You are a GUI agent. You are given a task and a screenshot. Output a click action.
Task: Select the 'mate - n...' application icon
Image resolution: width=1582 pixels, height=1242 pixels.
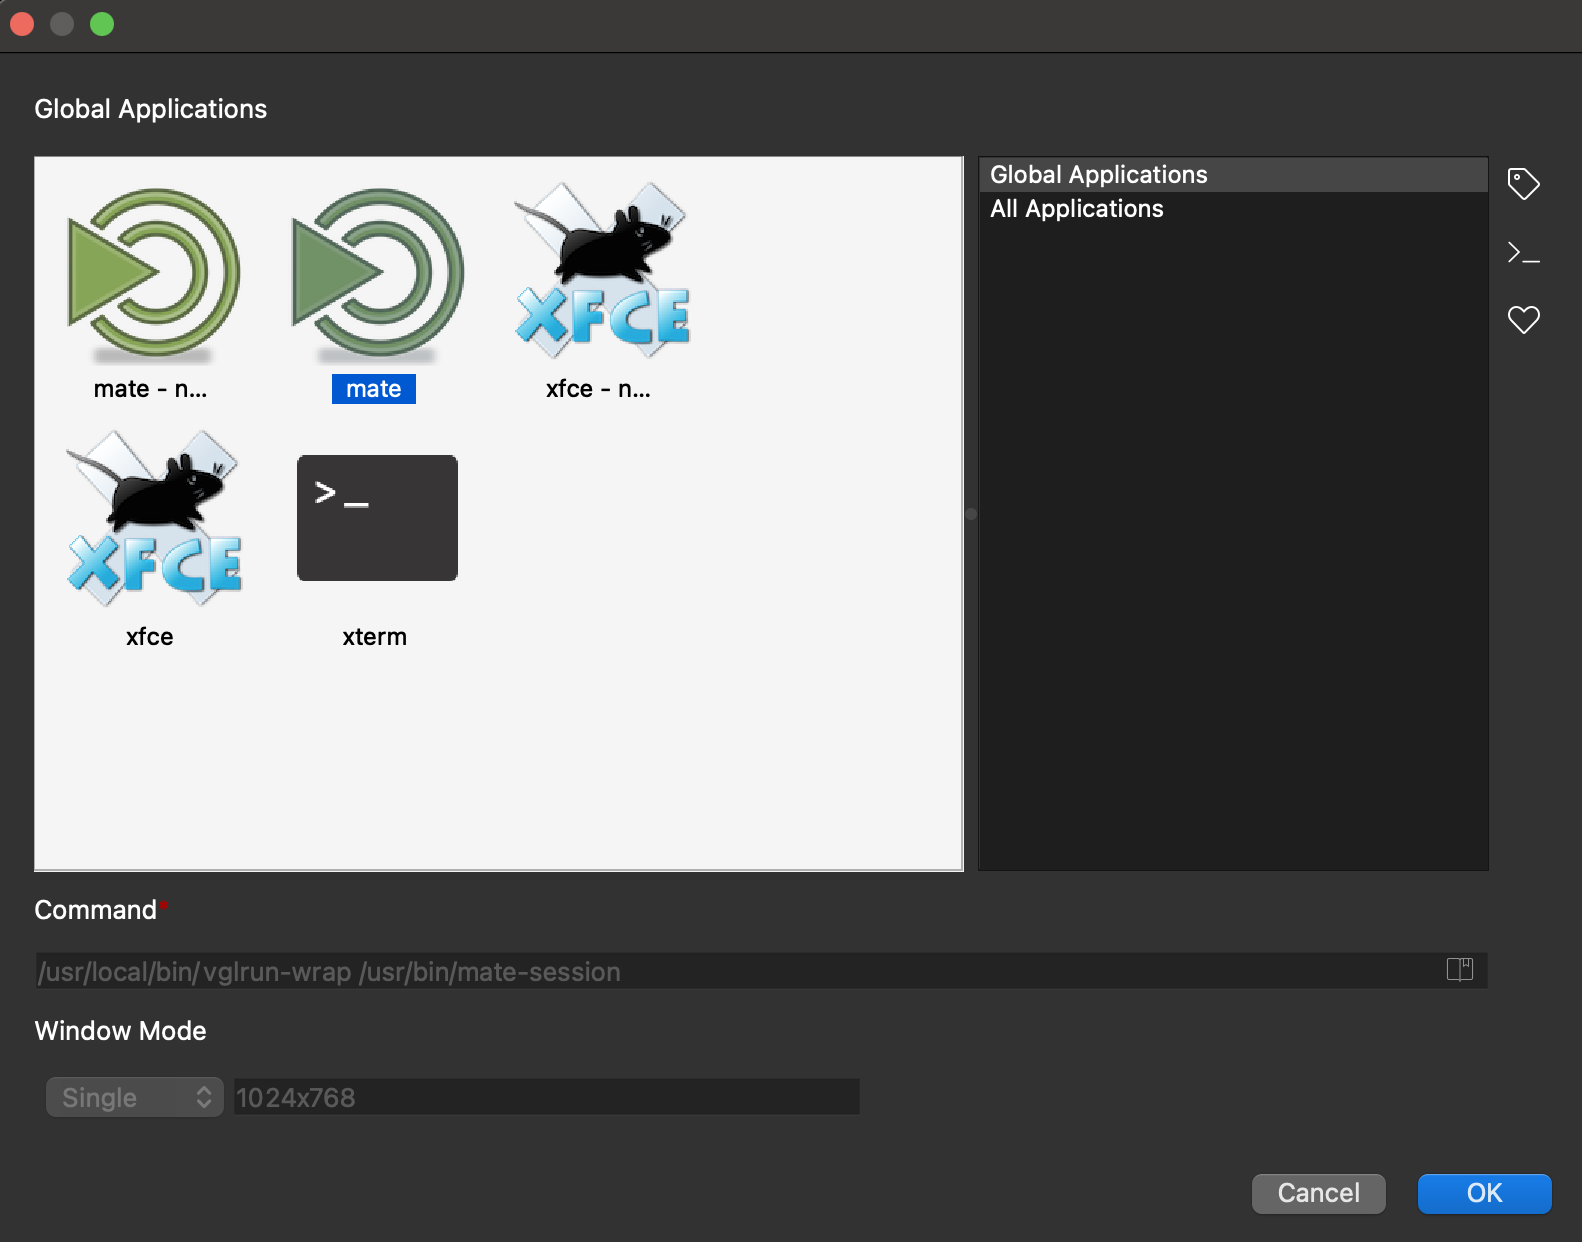click(x=153, y=274)
